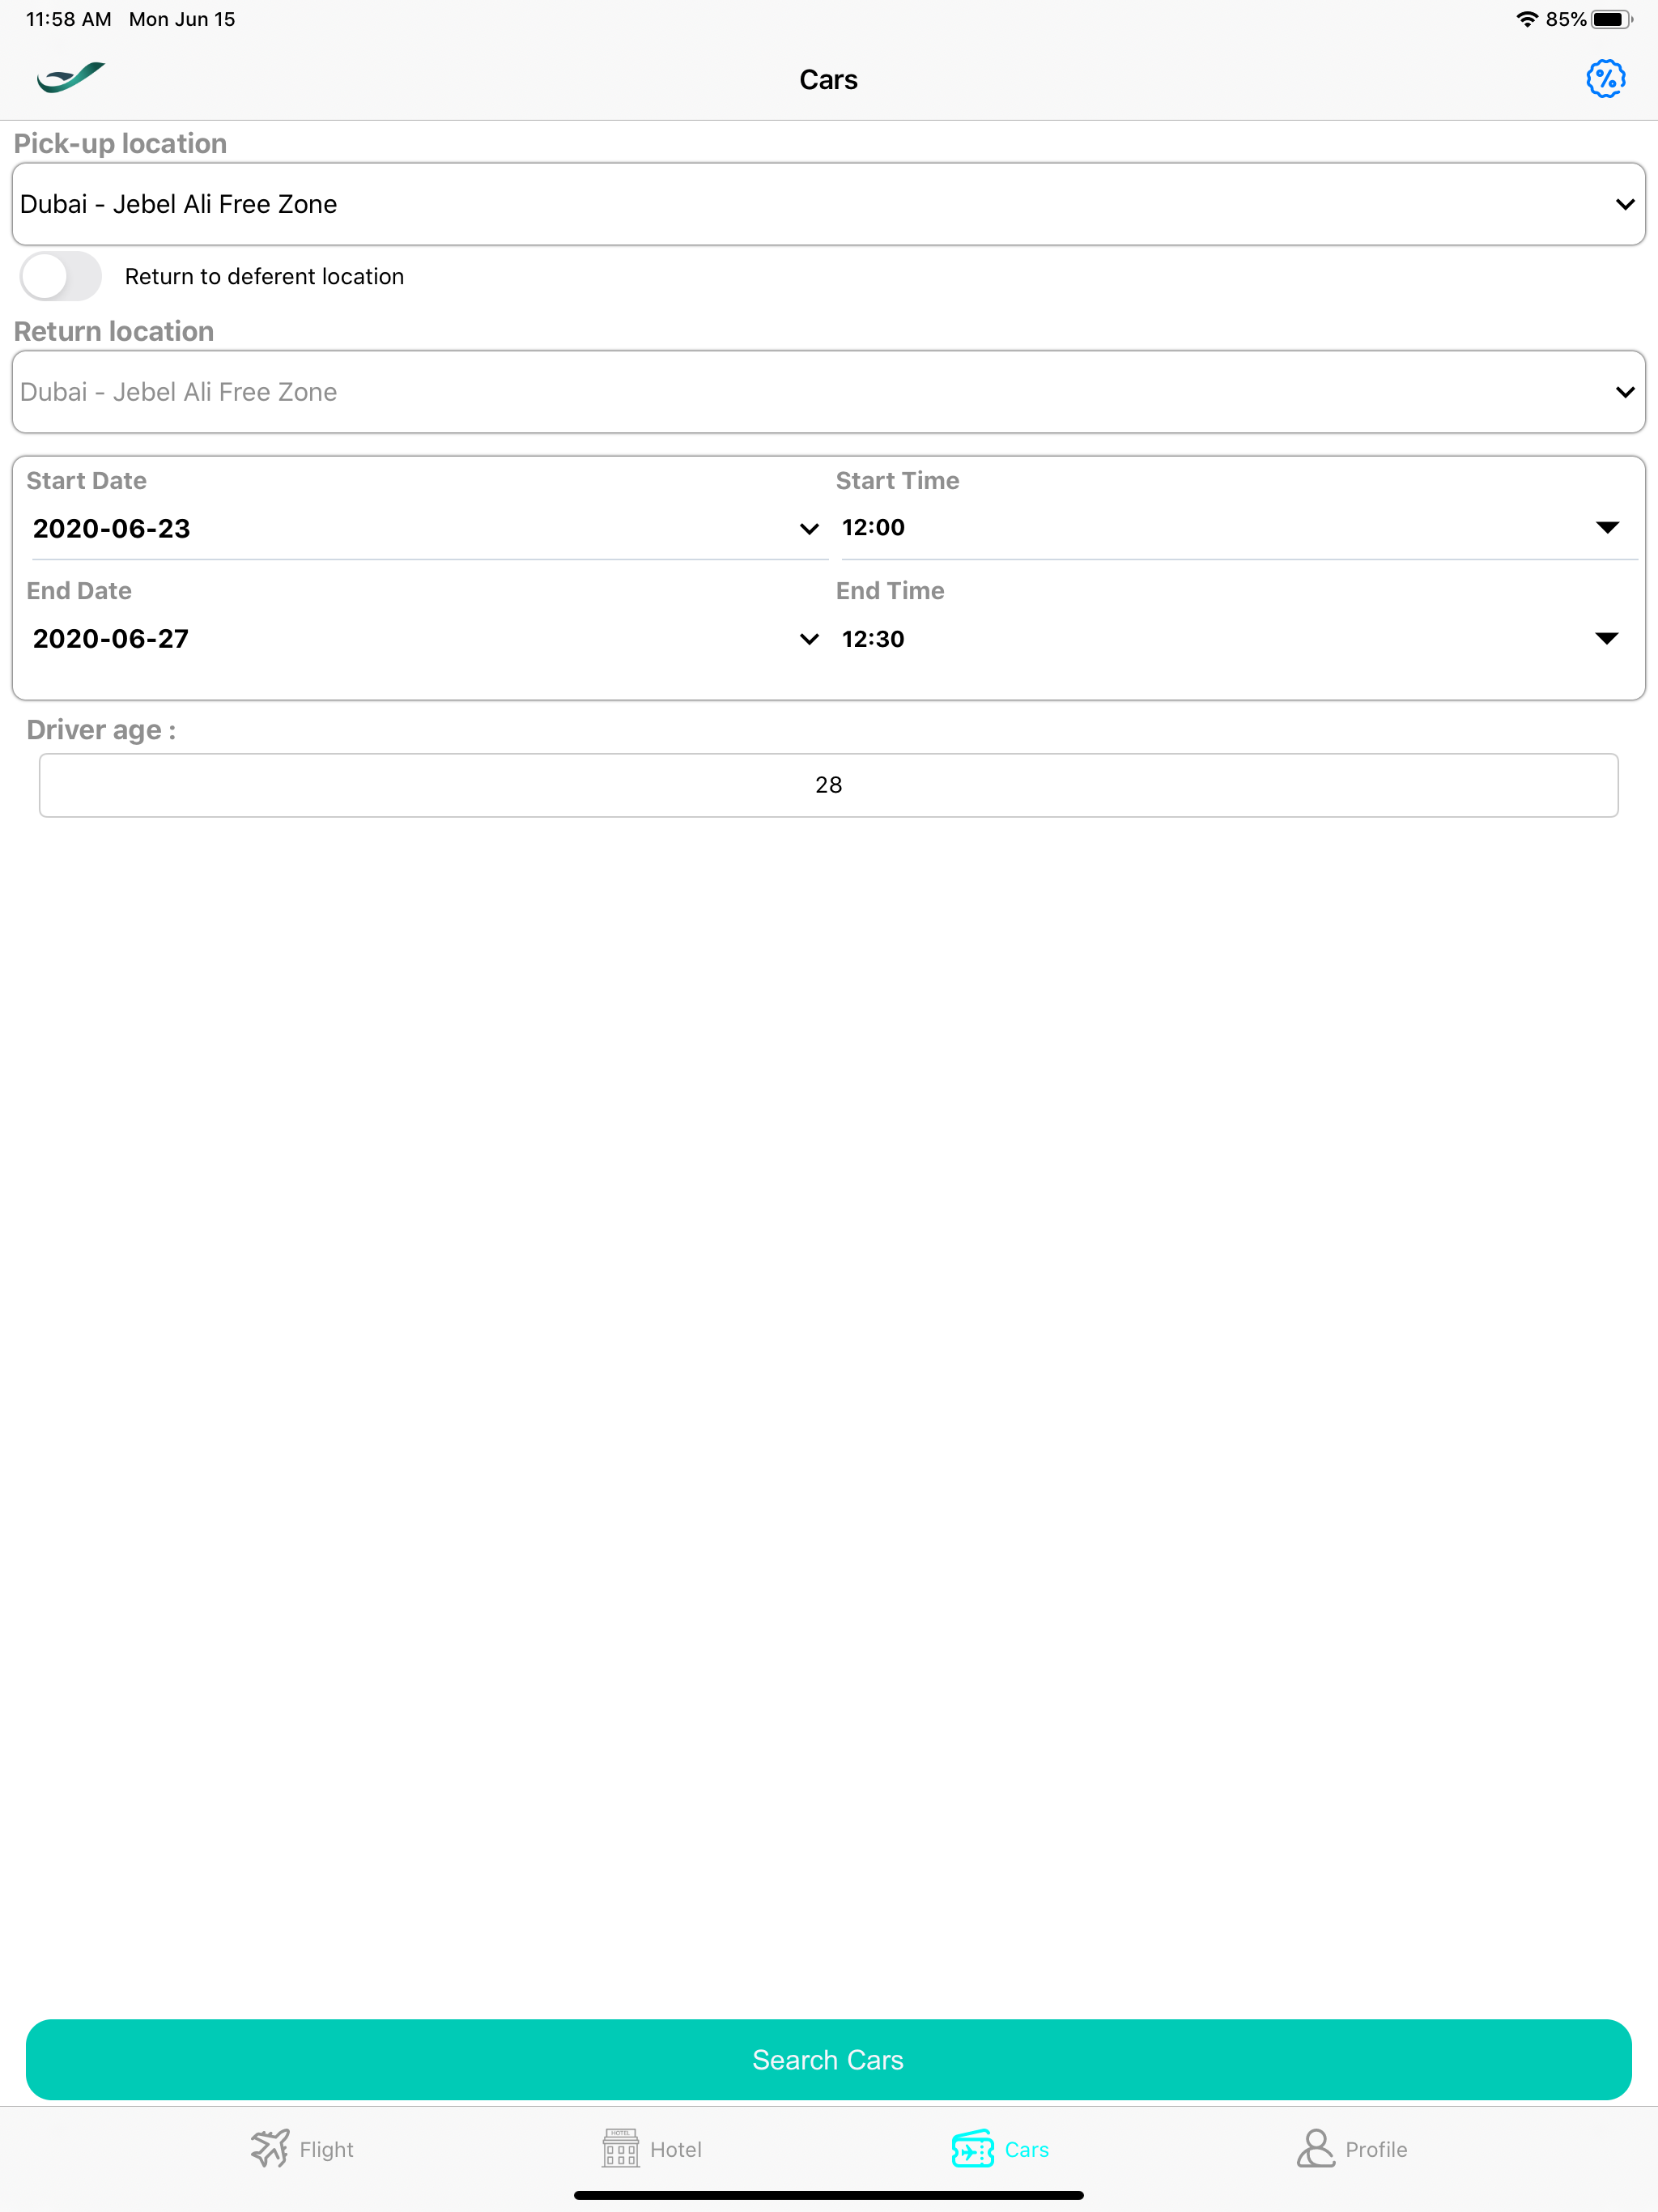Viewport: 1658px width, 2212px height.
Task: Toggle Return to deferent location switch
Action: tap(61, 277)
